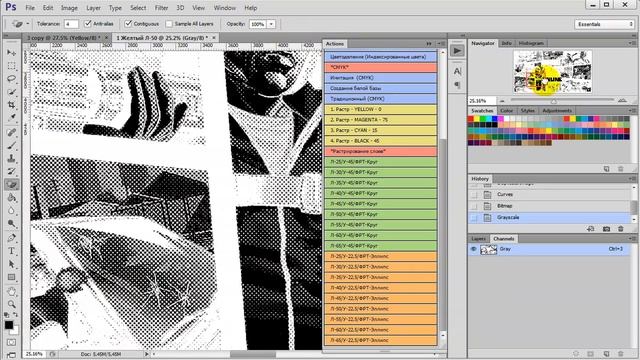This screenshot has width=640, height=360.
Task: Collapse the Actions panel double arrows
Action: tap(429, 44)
